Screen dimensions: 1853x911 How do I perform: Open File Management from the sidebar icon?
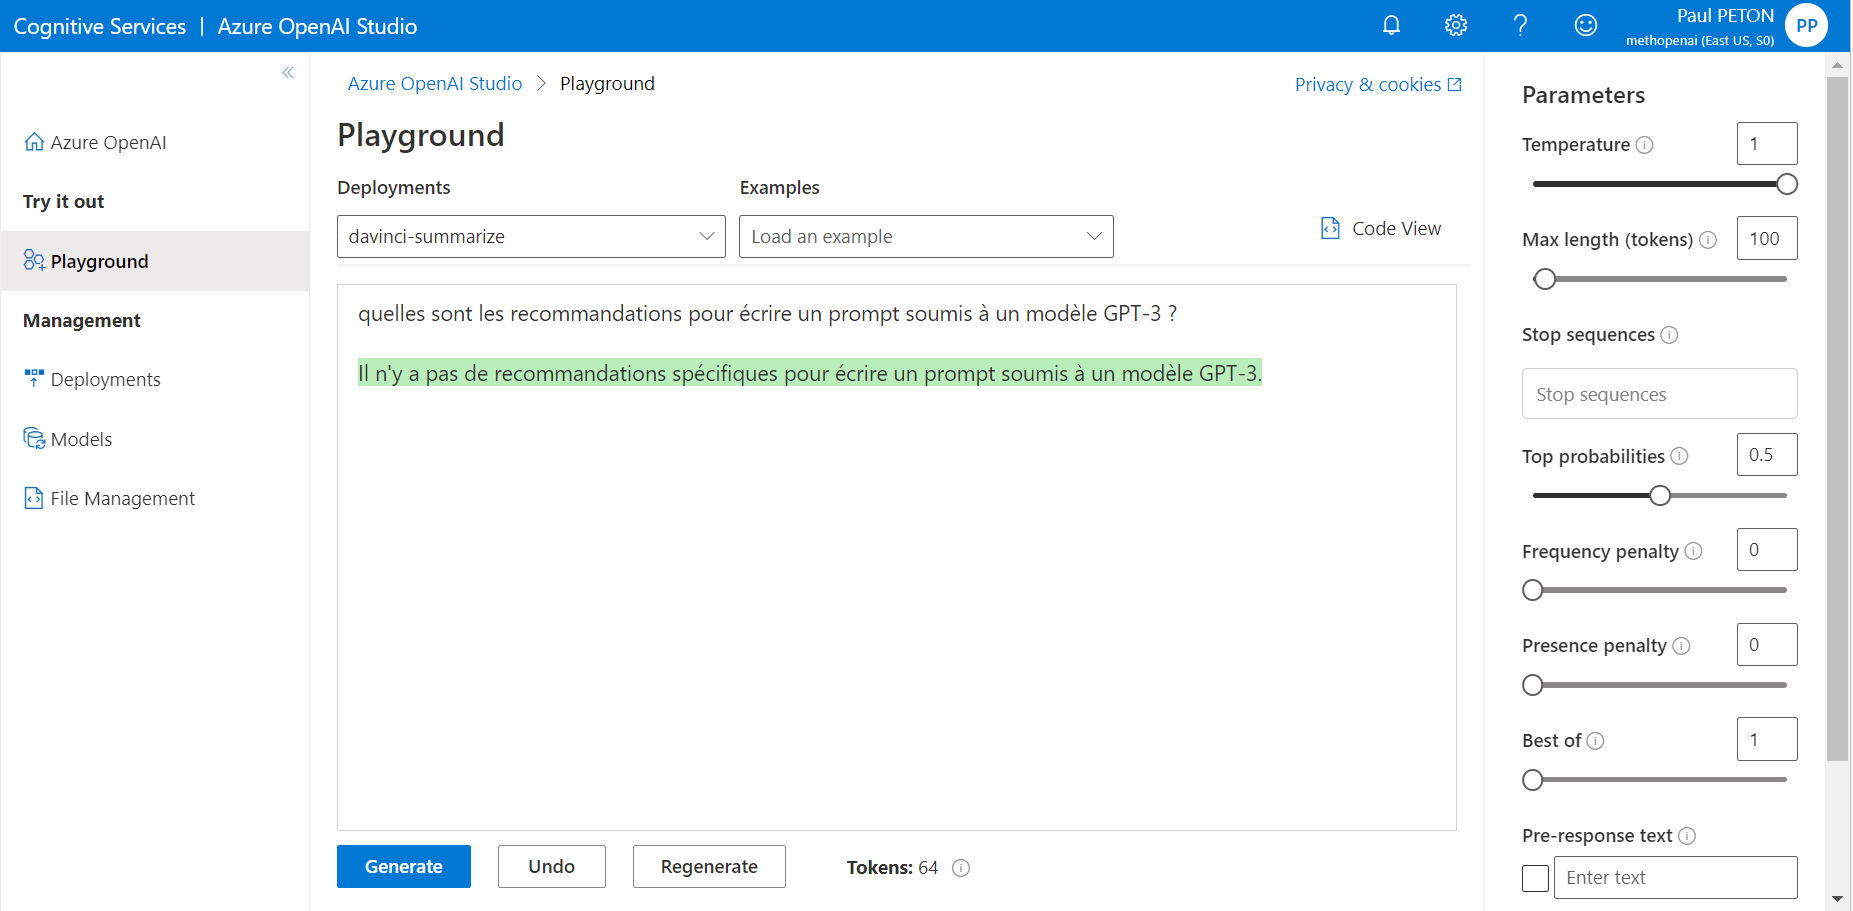pyautogui.click(x=33, y=497)
